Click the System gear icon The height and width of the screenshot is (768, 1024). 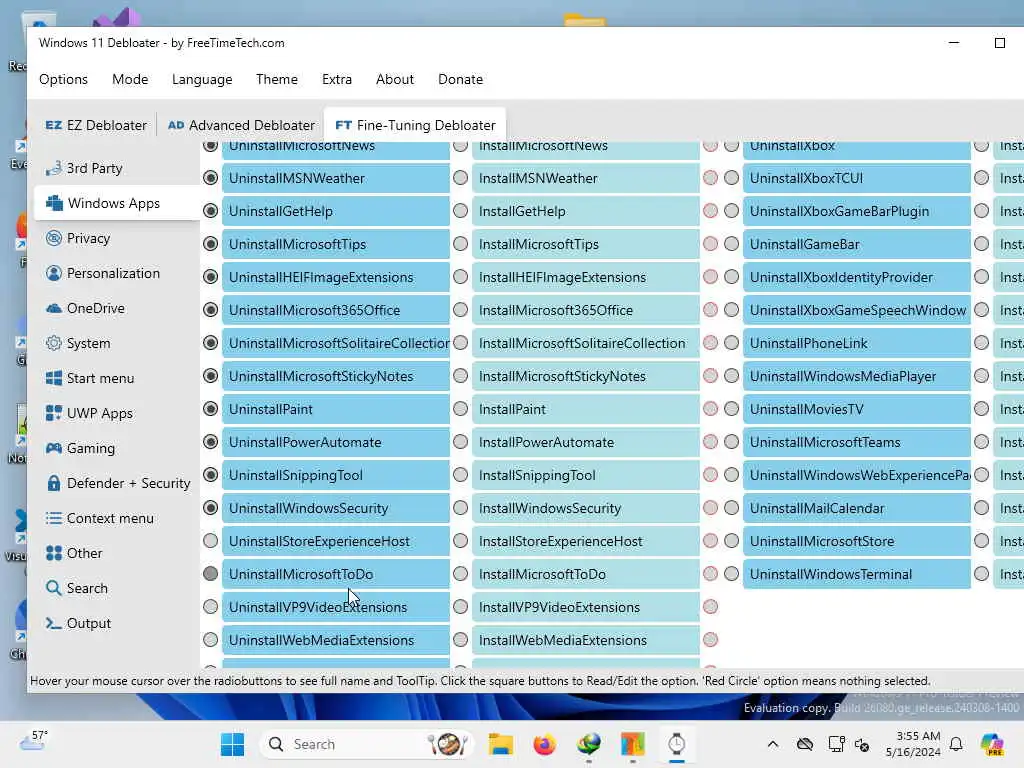point(54,343)
